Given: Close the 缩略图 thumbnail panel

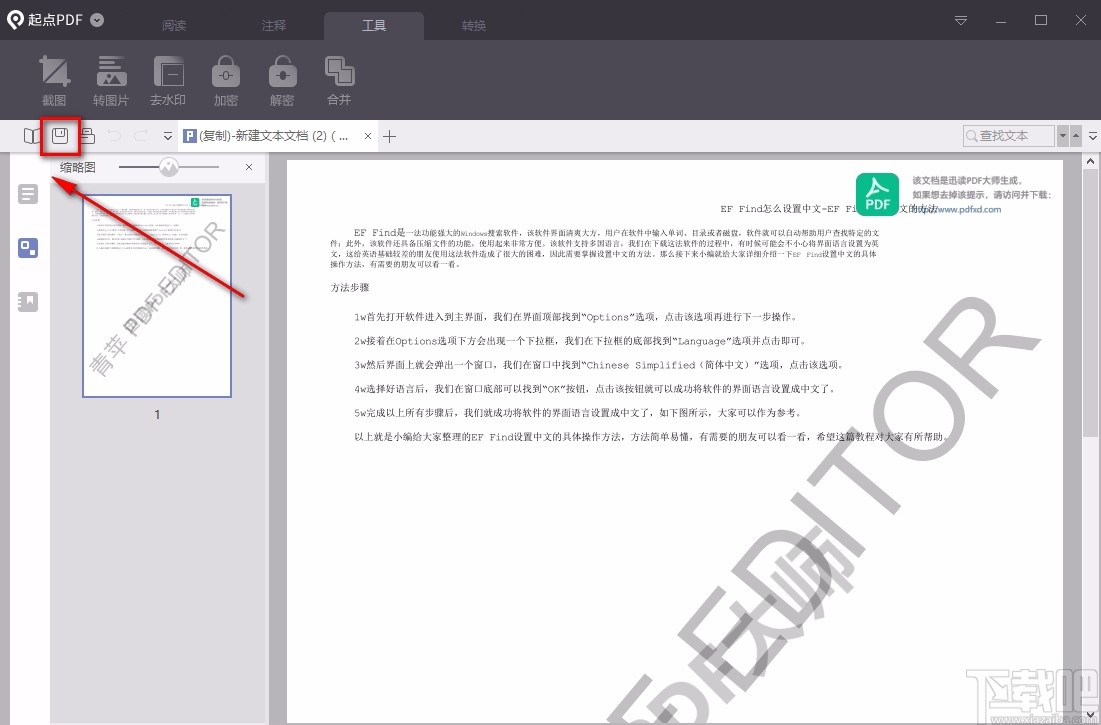Looking at the screenshot, I should [249, 167].
